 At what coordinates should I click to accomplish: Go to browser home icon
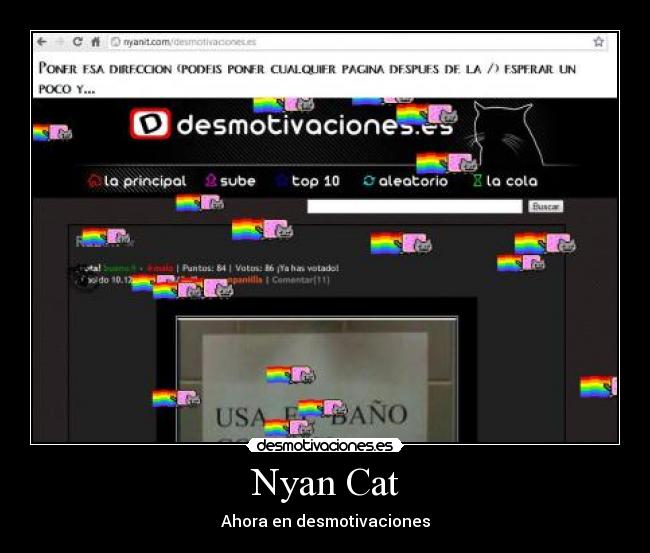(96, 42)
